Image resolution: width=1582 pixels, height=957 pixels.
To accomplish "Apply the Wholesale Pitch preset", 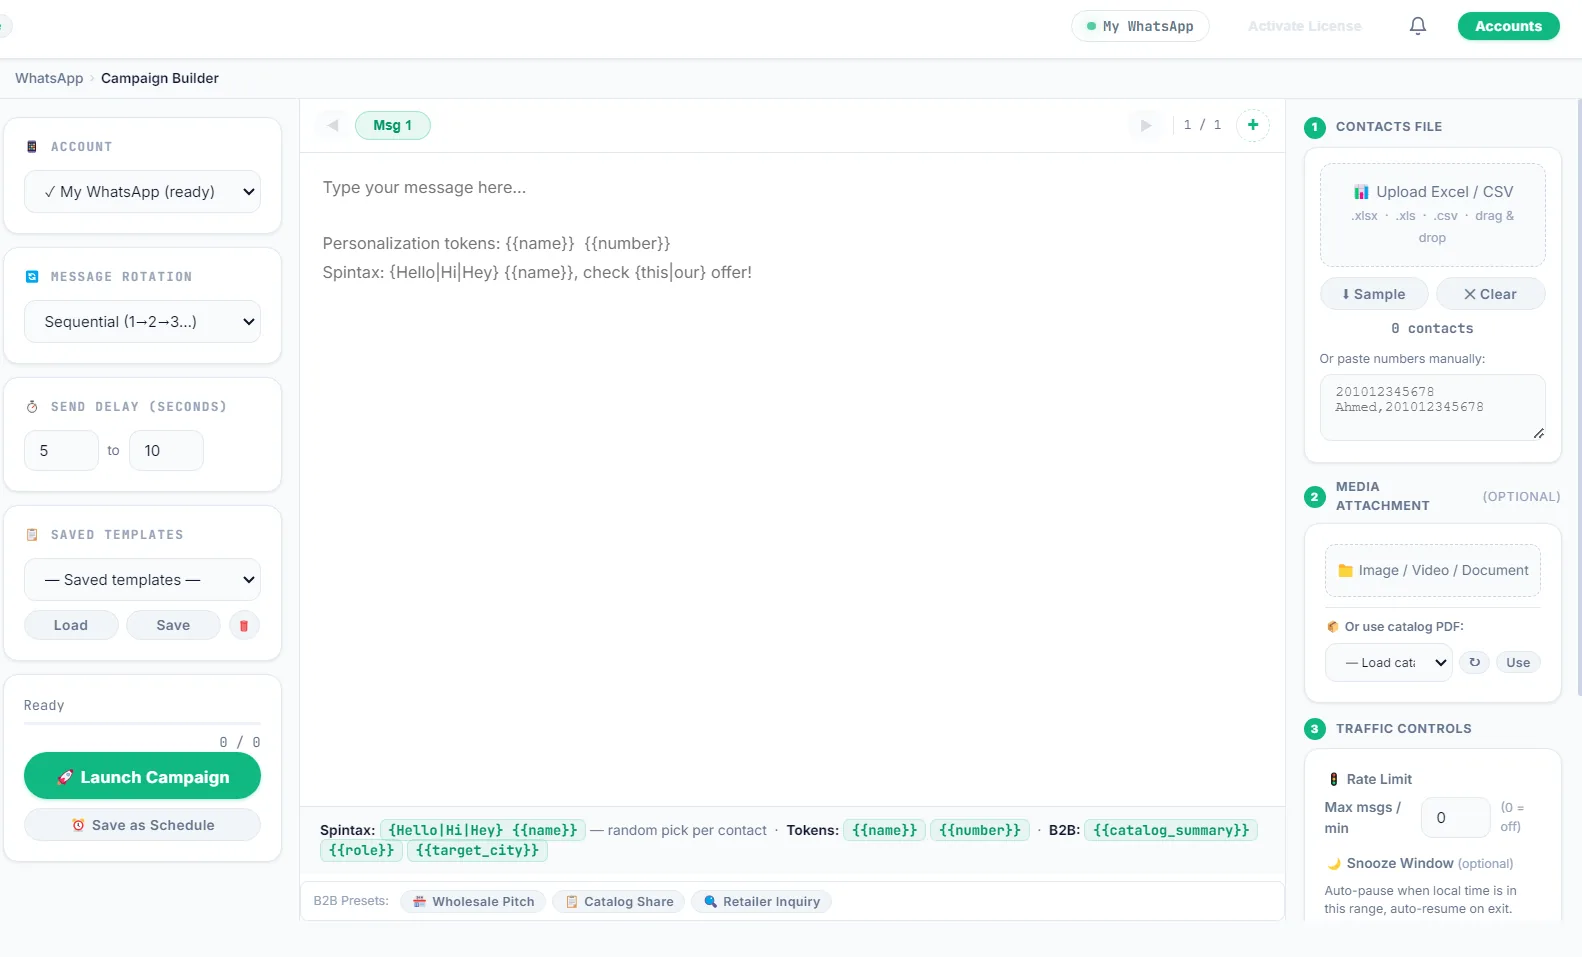I will pos(473,901).
